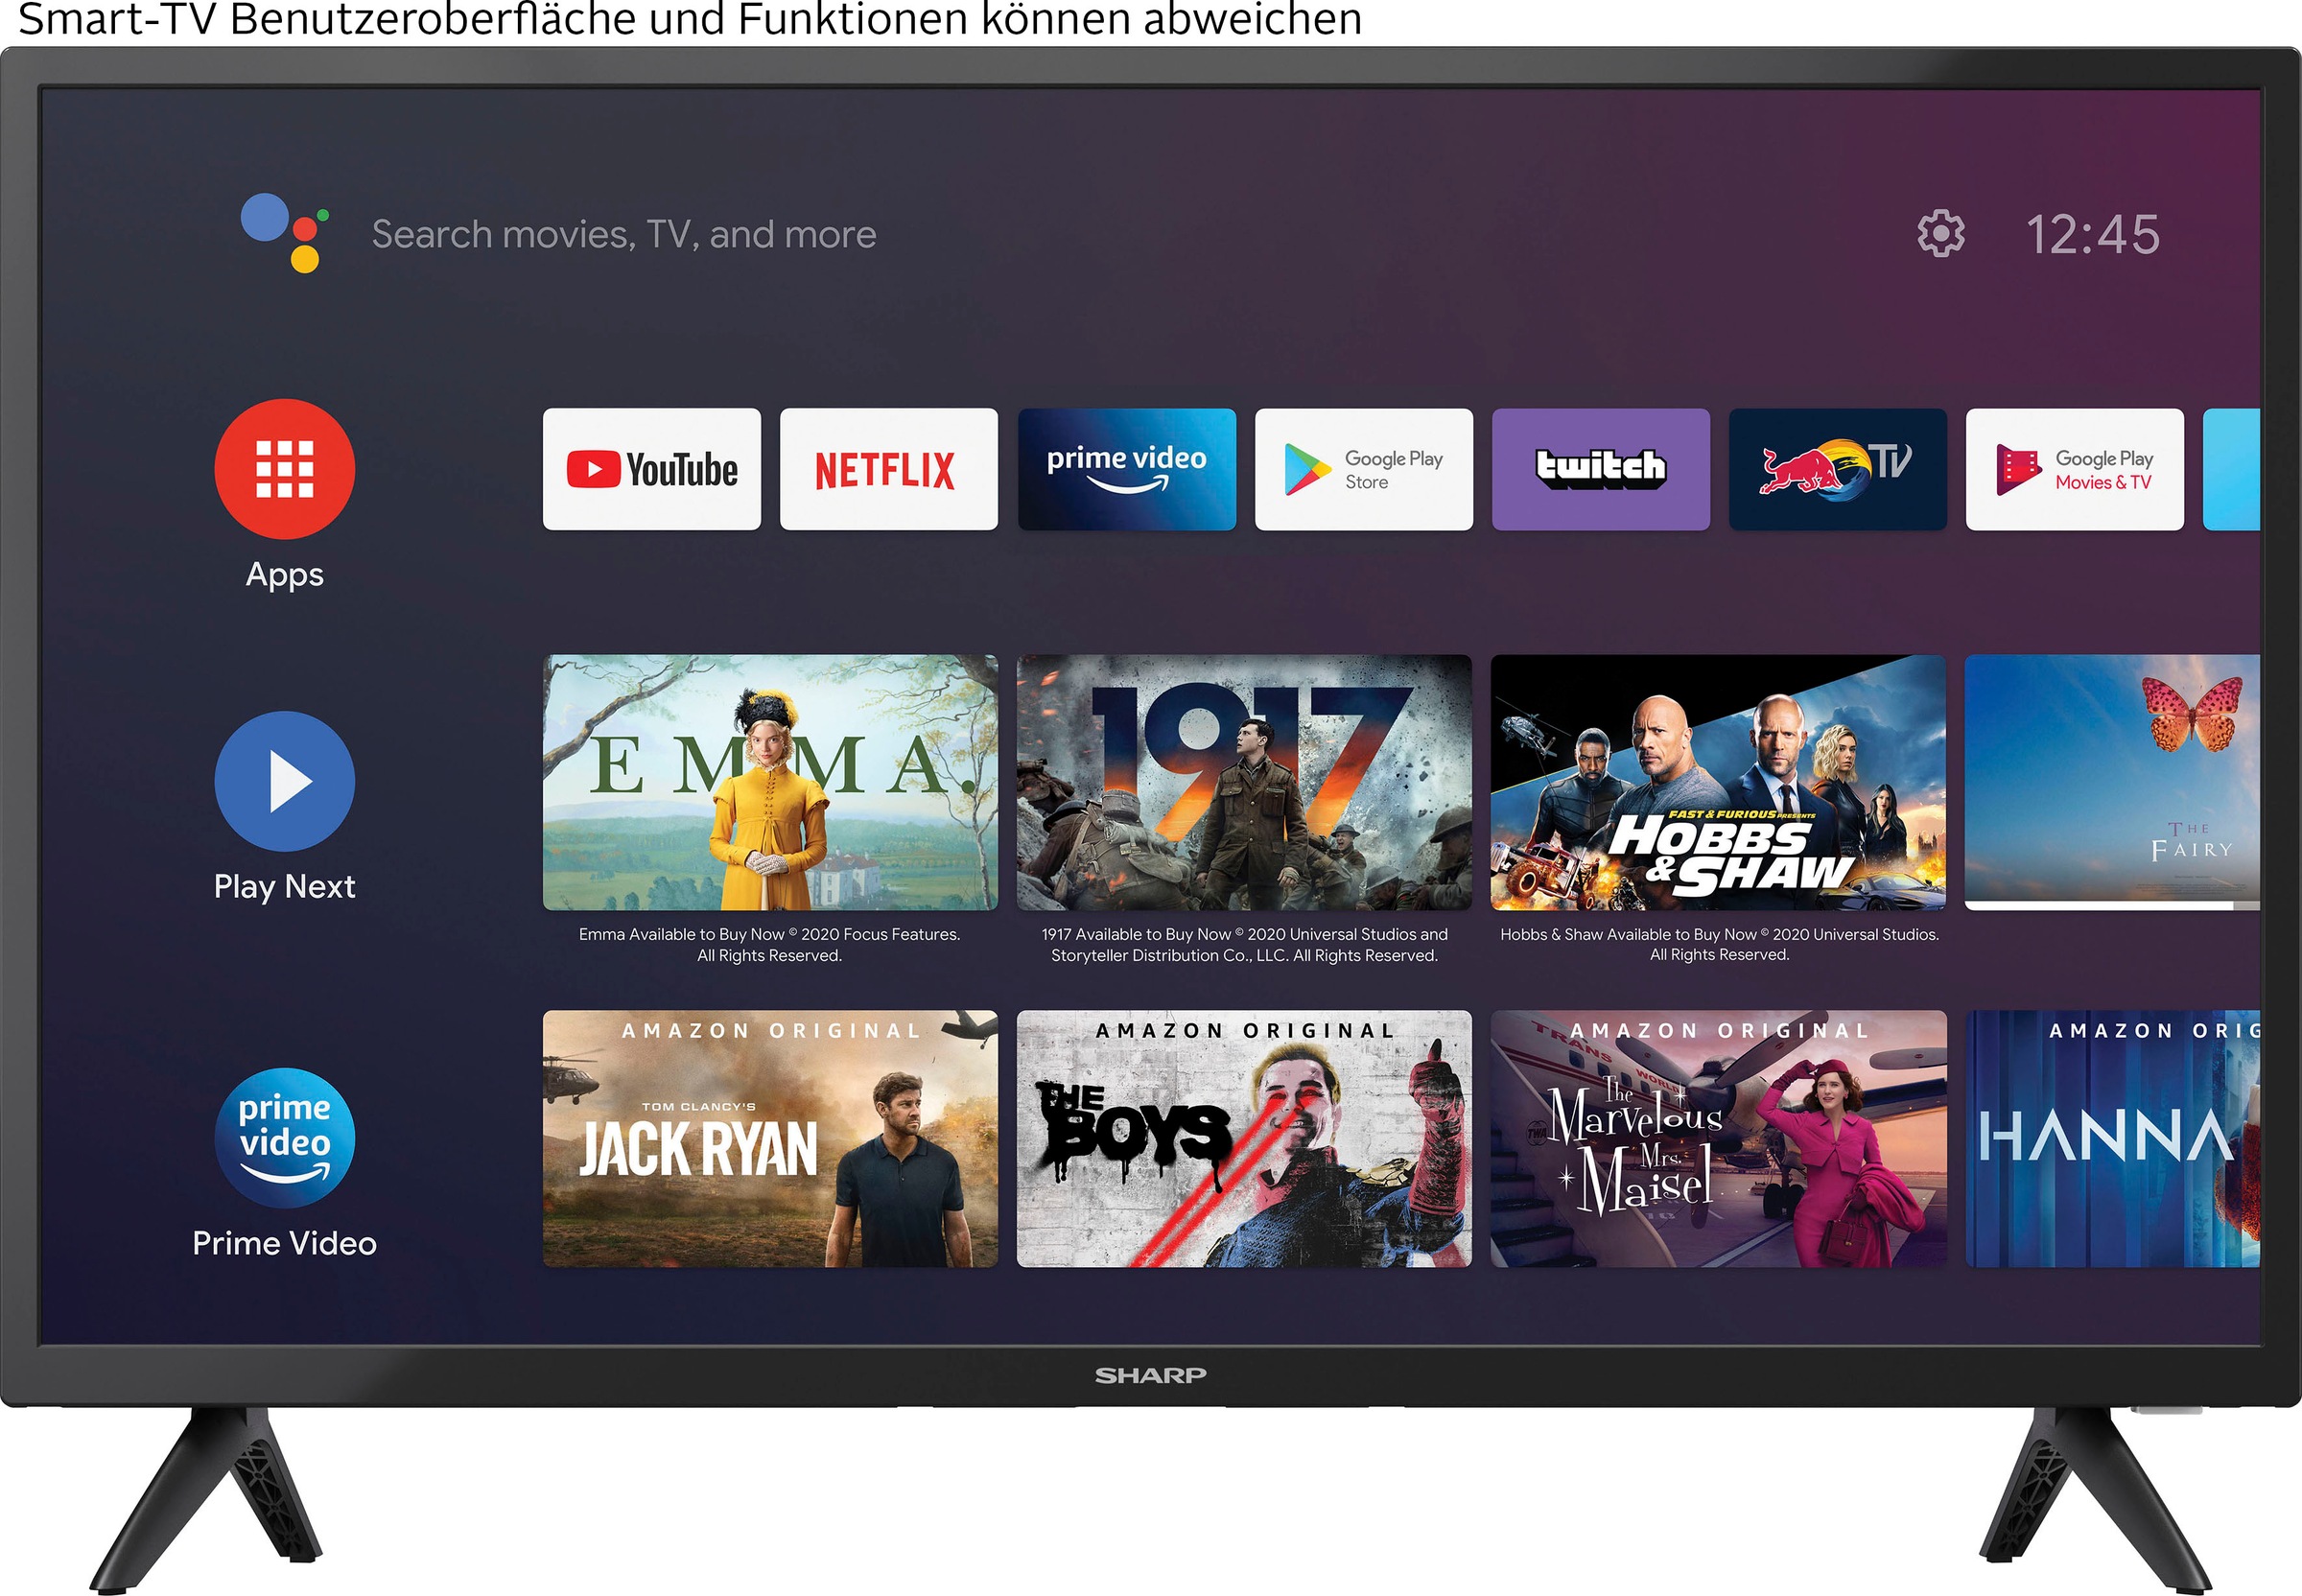2302x1596 pixels.
Task: Select the Apps label
Action: click(x=284, y=576)
